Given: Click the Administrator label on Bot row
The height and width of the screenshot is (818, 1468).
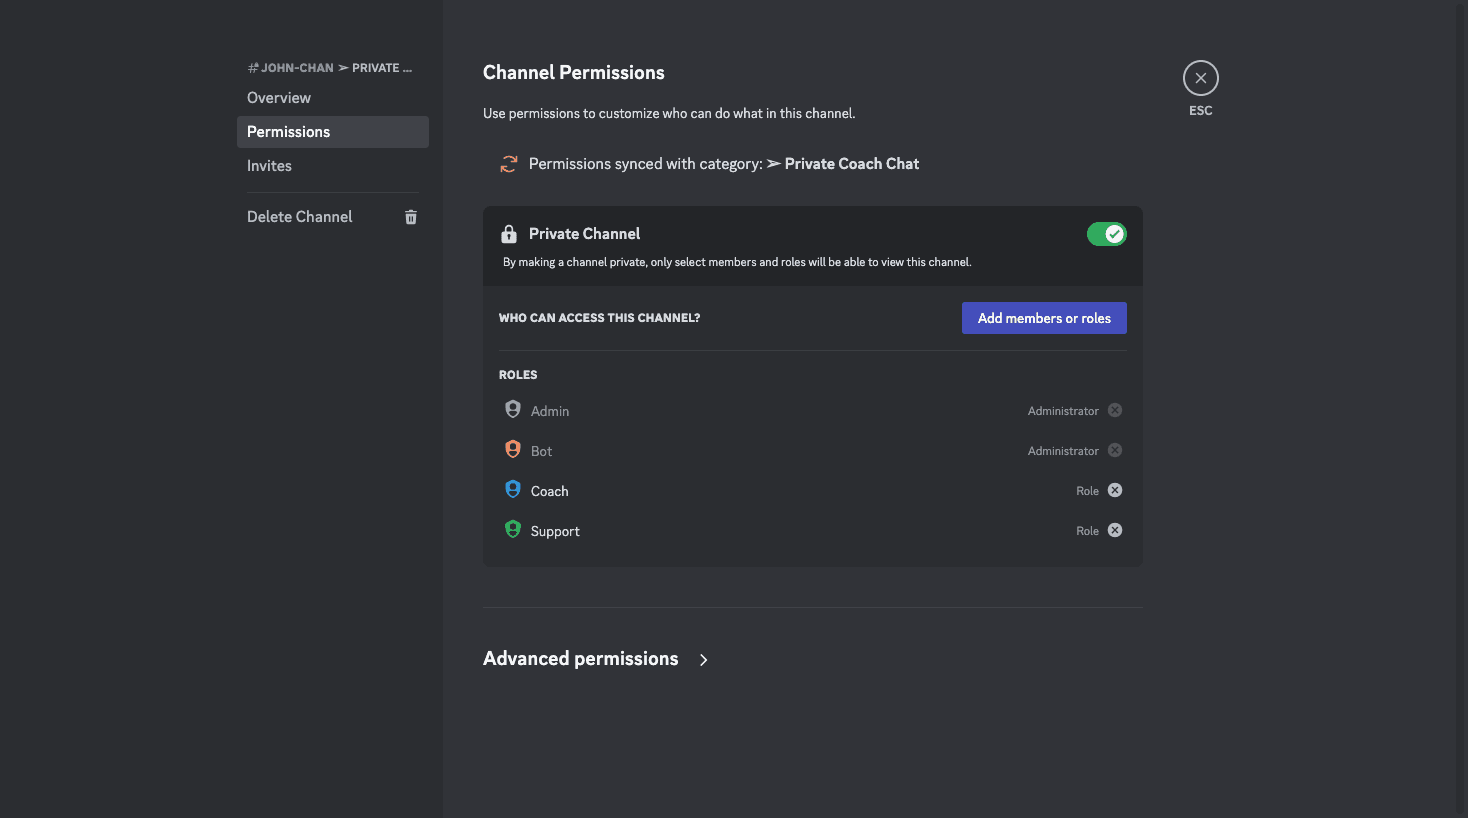Looking at the screenshot, I should tap(1063, 451).
